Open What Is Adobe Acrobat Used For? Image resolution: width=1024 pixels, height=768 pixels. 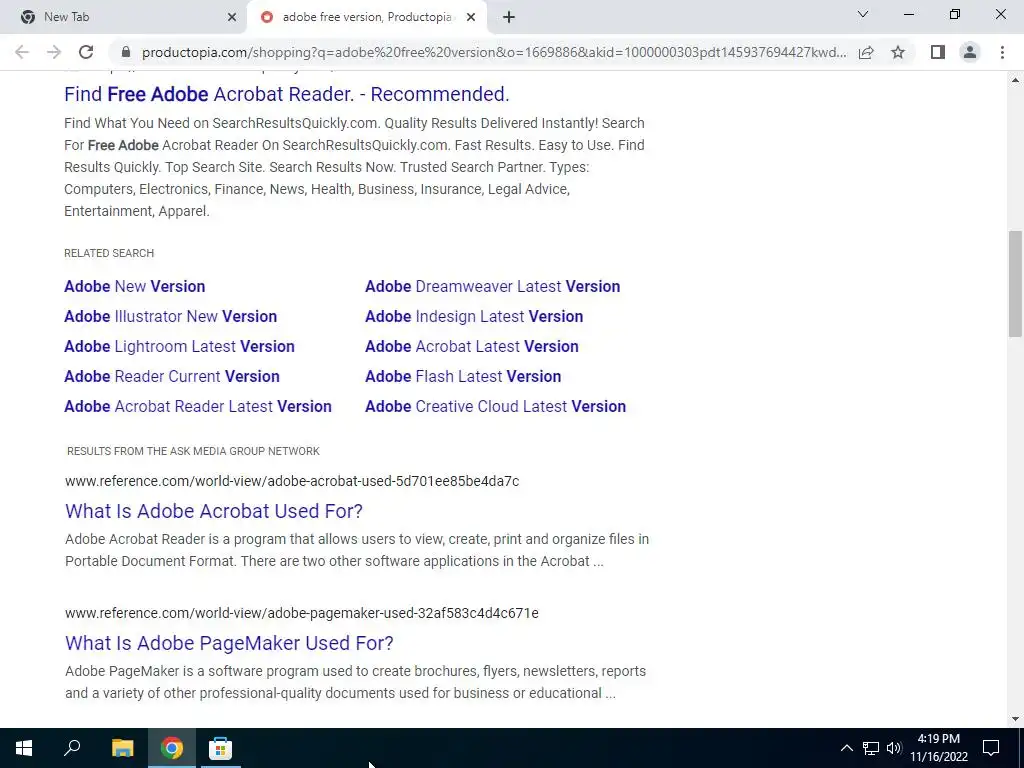tap(214, 511)
